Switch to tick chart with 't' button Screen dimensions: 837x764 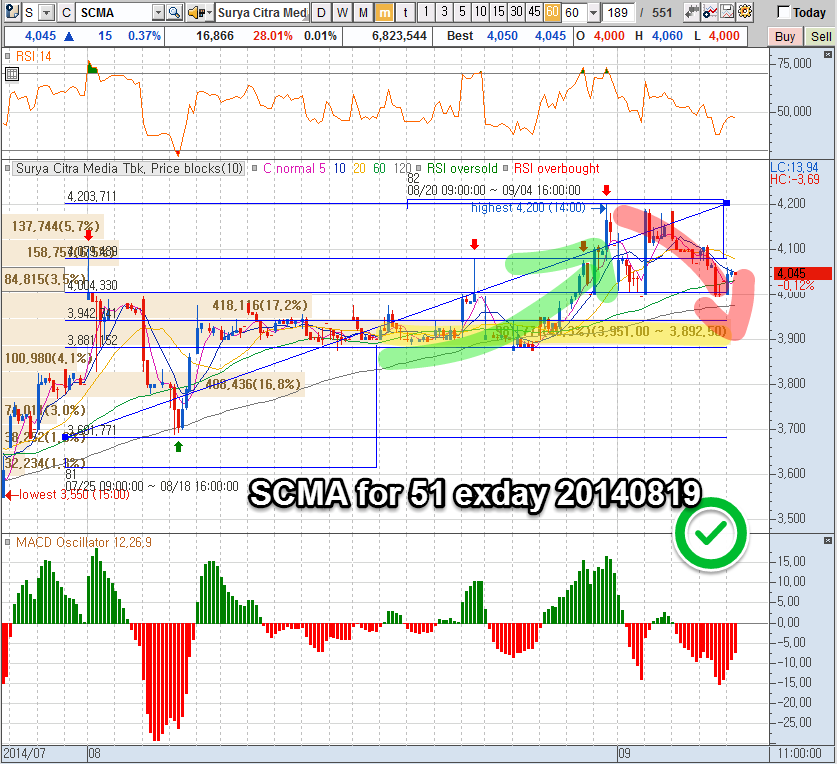405,12
